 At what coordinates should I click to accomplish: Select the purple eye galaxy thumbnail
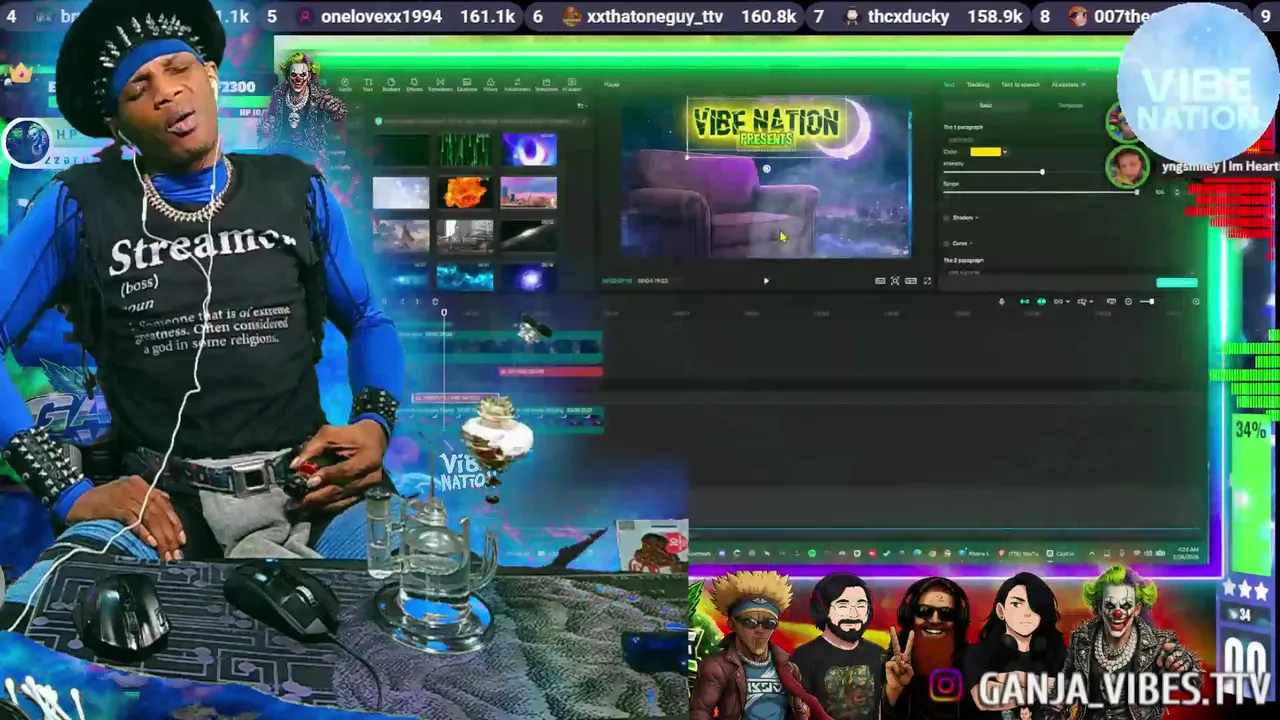(x=529, y=150)
